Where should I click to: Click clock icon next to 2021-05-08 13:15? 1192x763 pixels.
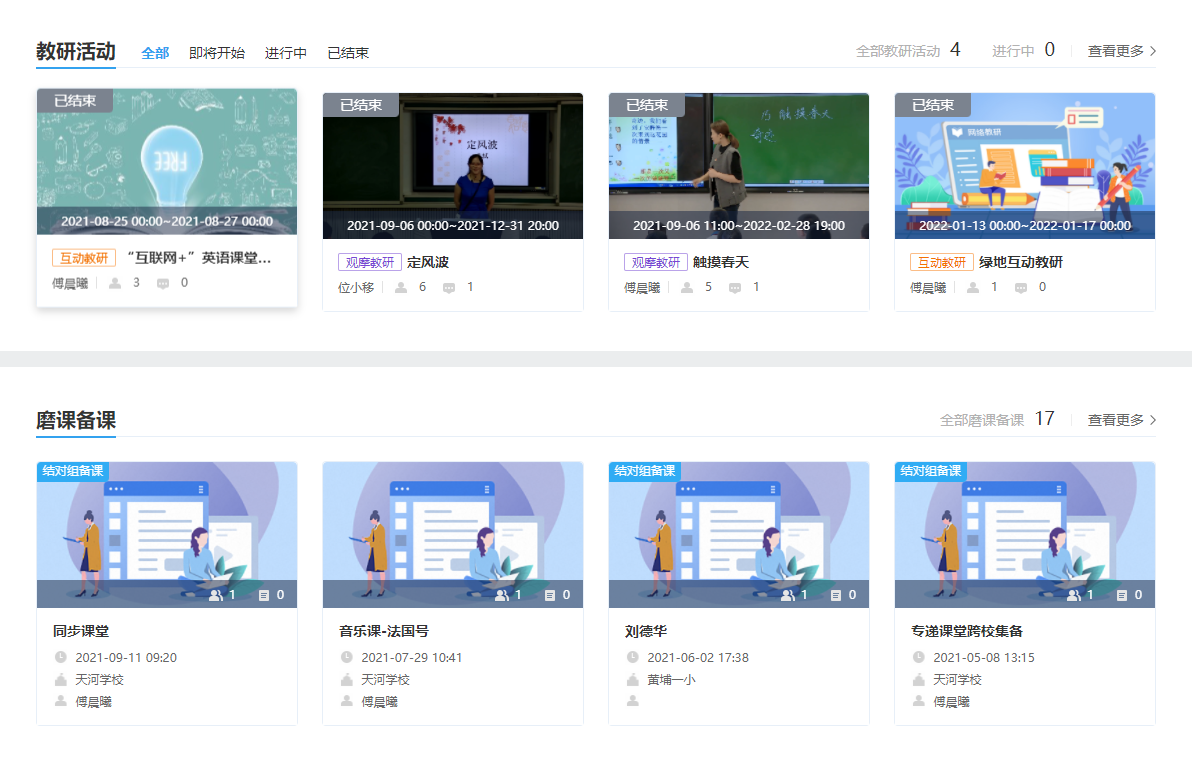pos(918,657)
